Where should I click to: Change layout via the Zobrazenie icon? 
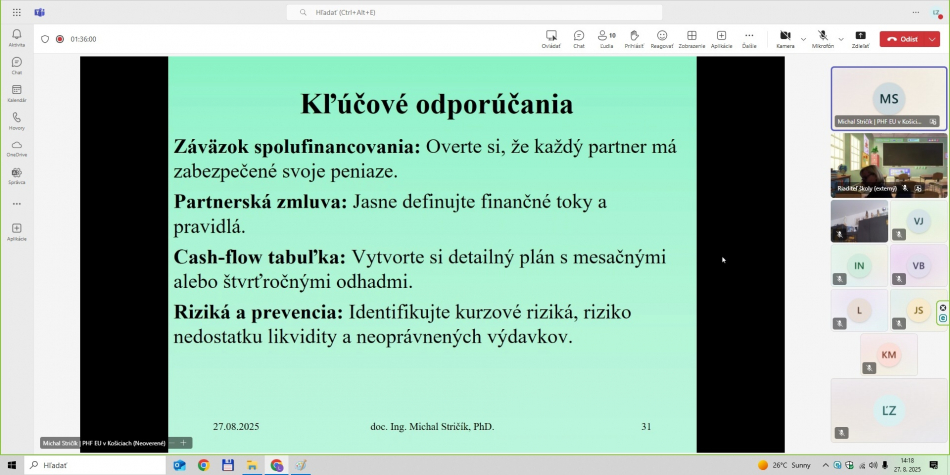691,38
